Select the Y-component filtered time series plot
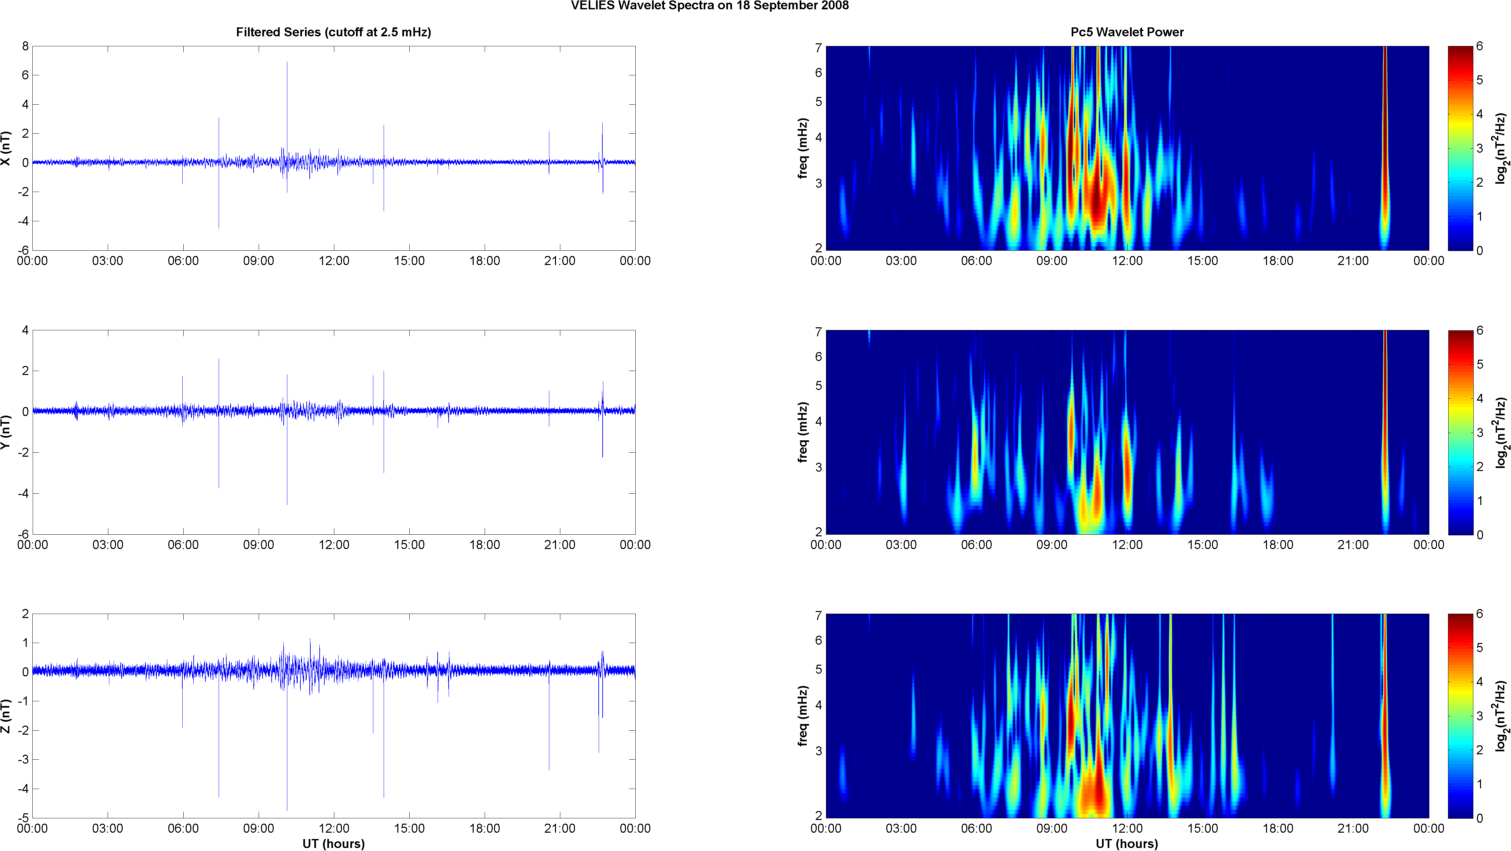The height and width of the screenshot is (851, 1511). point(334,432)
